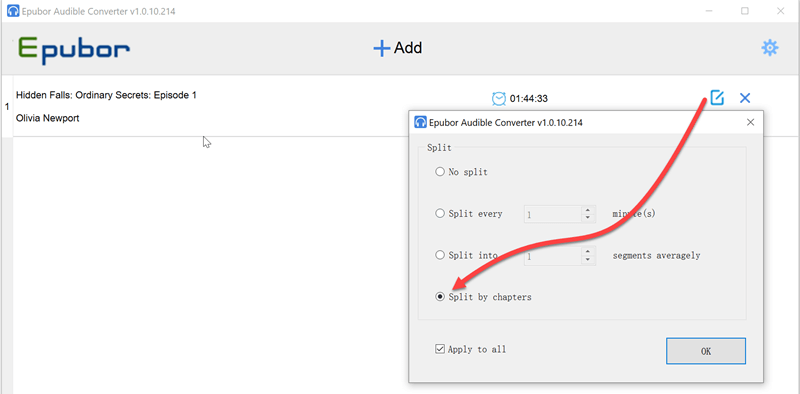Decrease the minutes value with down arrow
Viewport: 800px width, 394px height.
(x=588, y=218)
